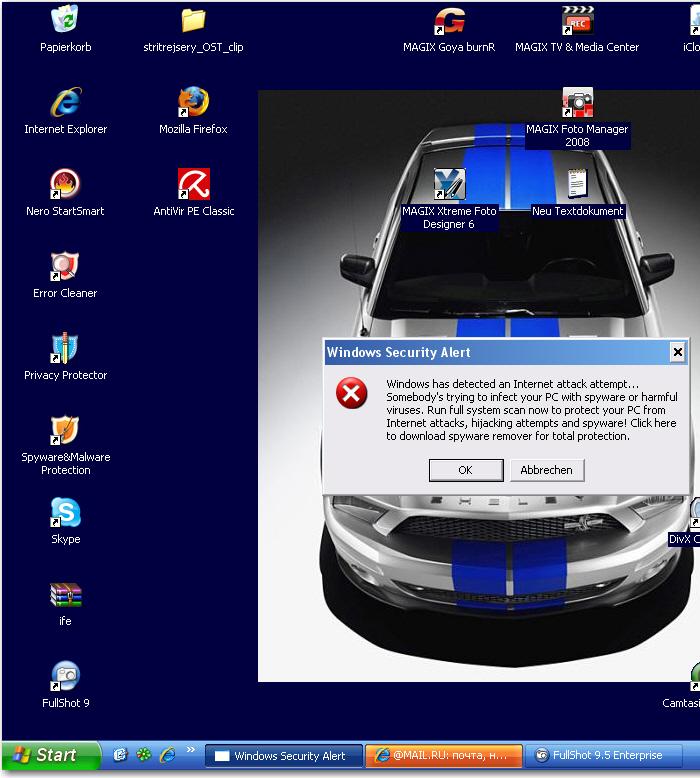Launch MAGIX Goya burnR shortcut
700x778 pixels.
[449, 21]
